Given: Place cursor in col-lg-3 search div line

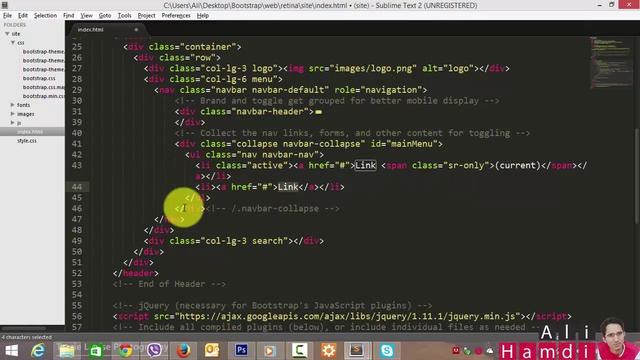Looking at the screenshot, I should [x=234, y=241].
